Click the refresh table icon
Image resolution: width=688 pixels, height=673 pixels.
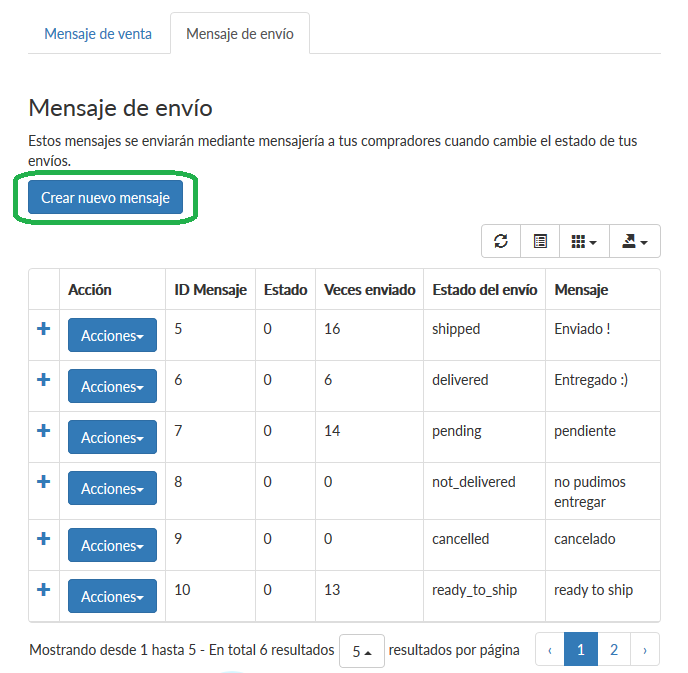pyautogui.click(x=501, y=241)
